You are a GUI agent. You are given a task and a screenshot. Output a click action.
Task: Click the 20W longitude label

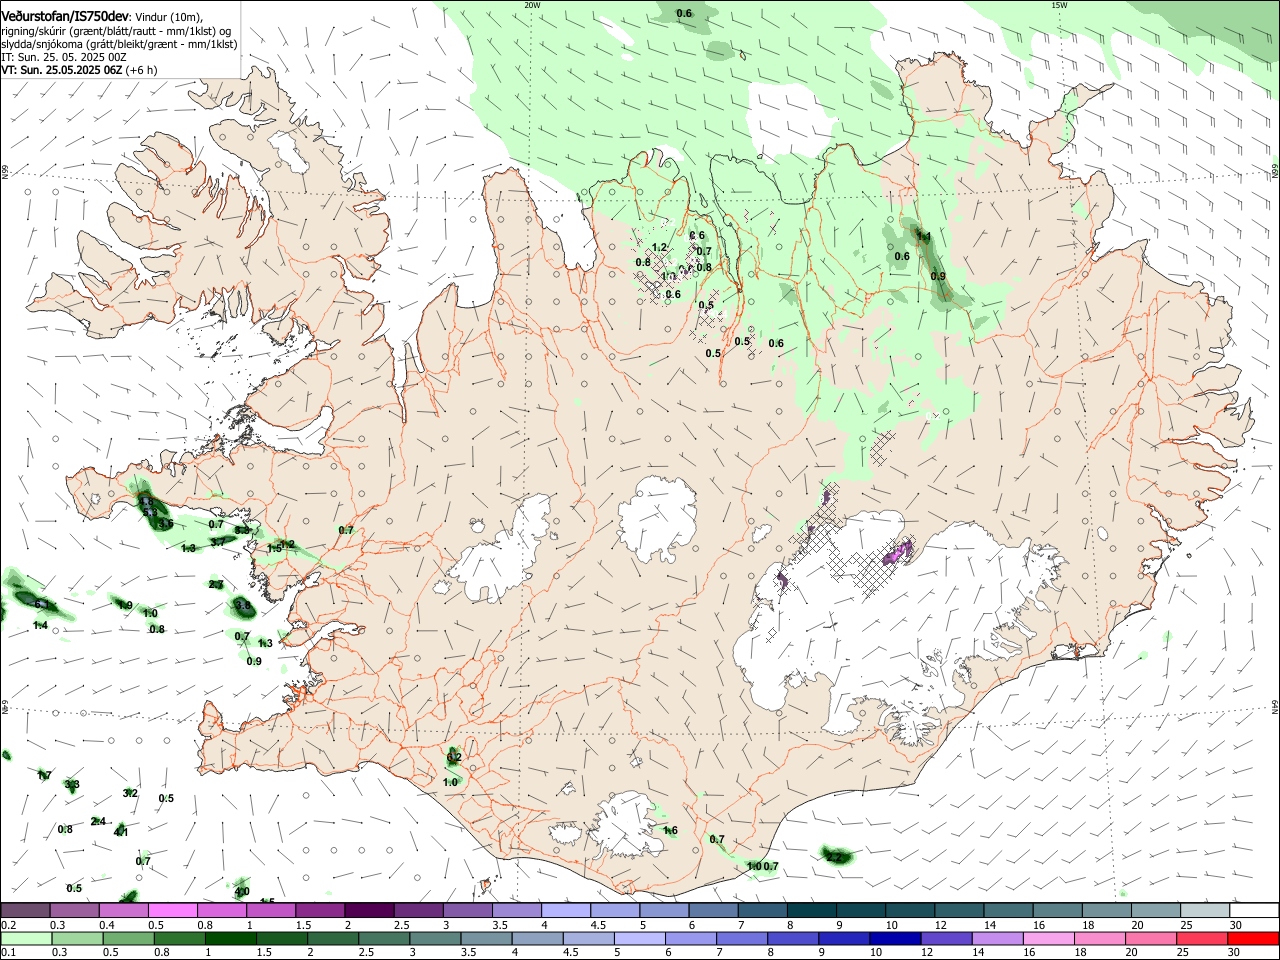tap(532, 4)
